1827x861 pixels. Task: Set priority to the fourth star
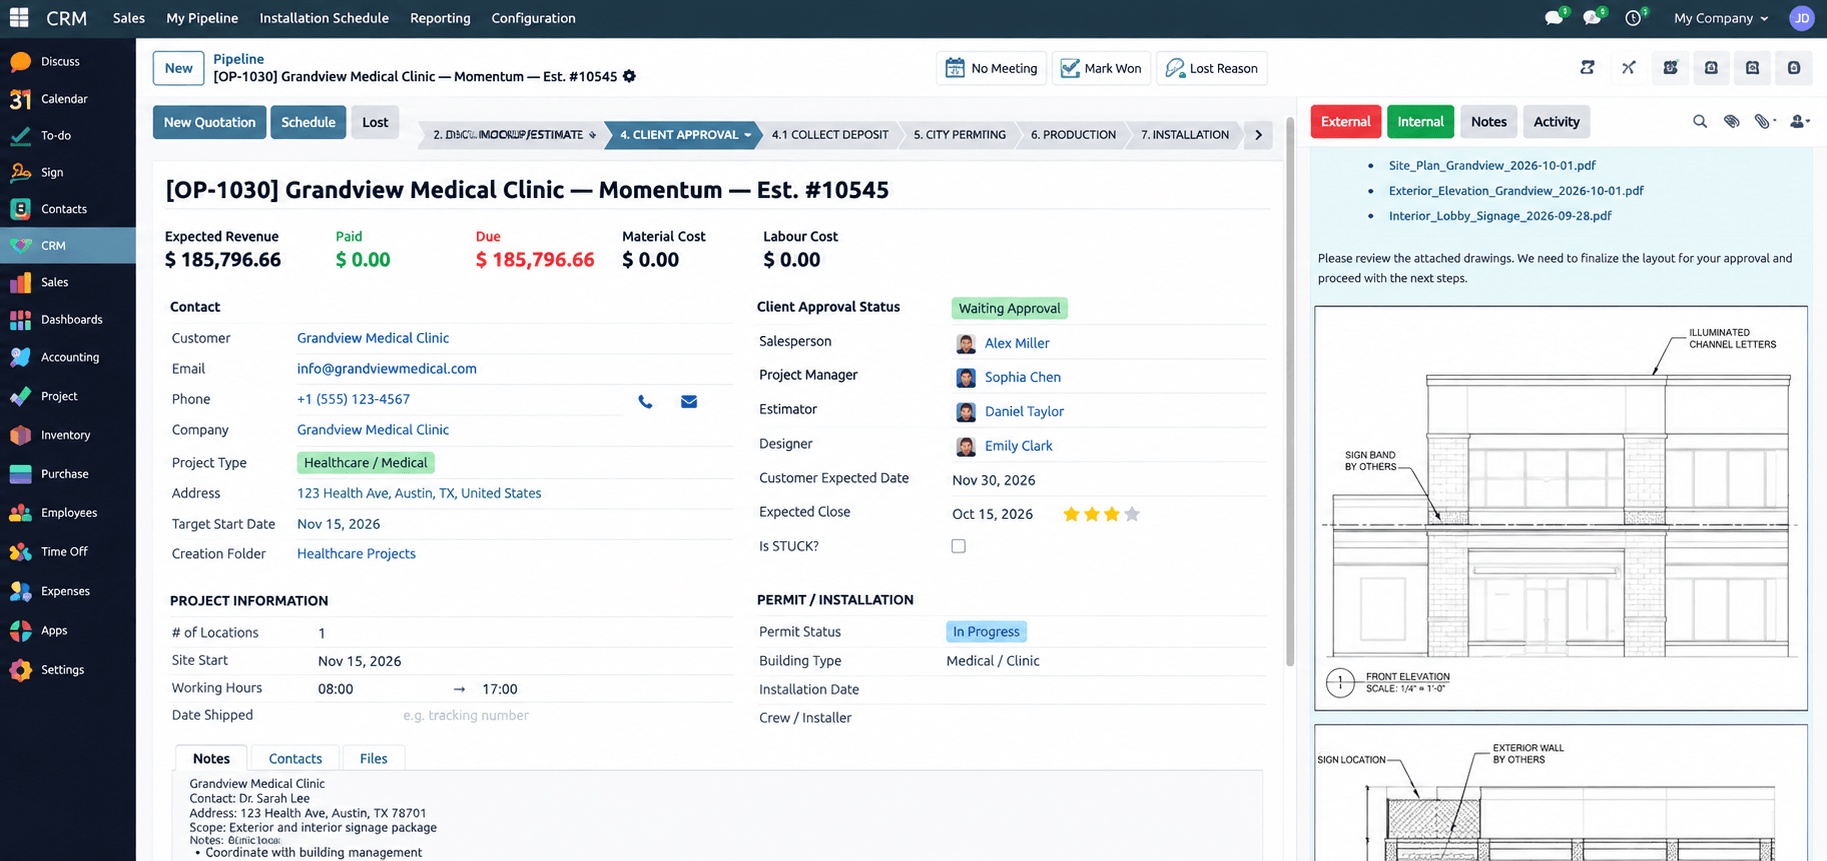[x=1132, y=514]
